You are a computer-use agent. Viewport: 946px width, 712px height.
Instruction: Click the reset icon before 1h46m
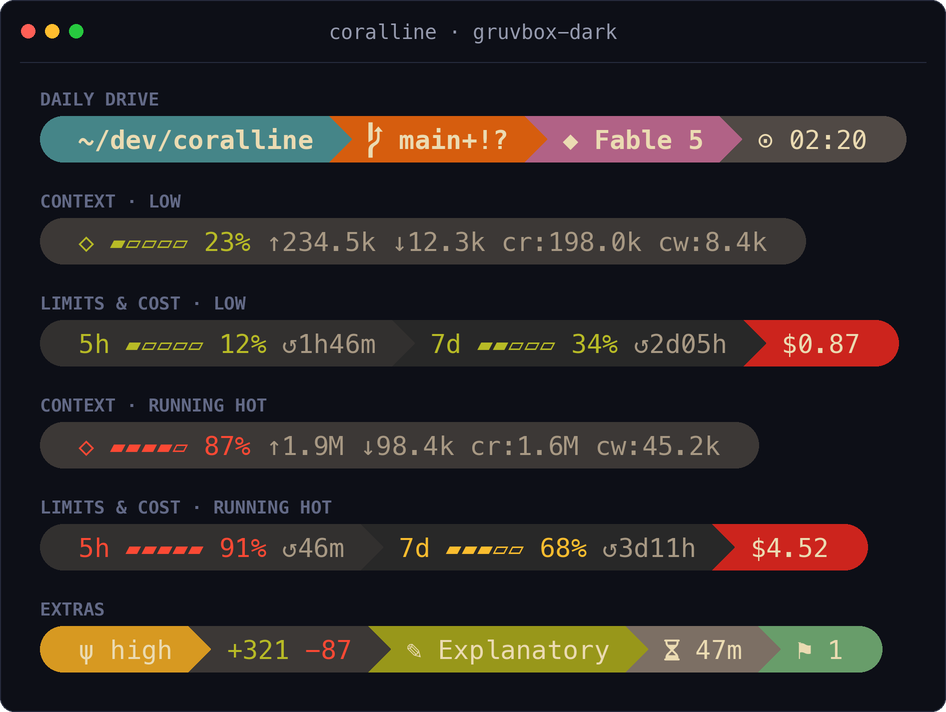coord(290,346)
